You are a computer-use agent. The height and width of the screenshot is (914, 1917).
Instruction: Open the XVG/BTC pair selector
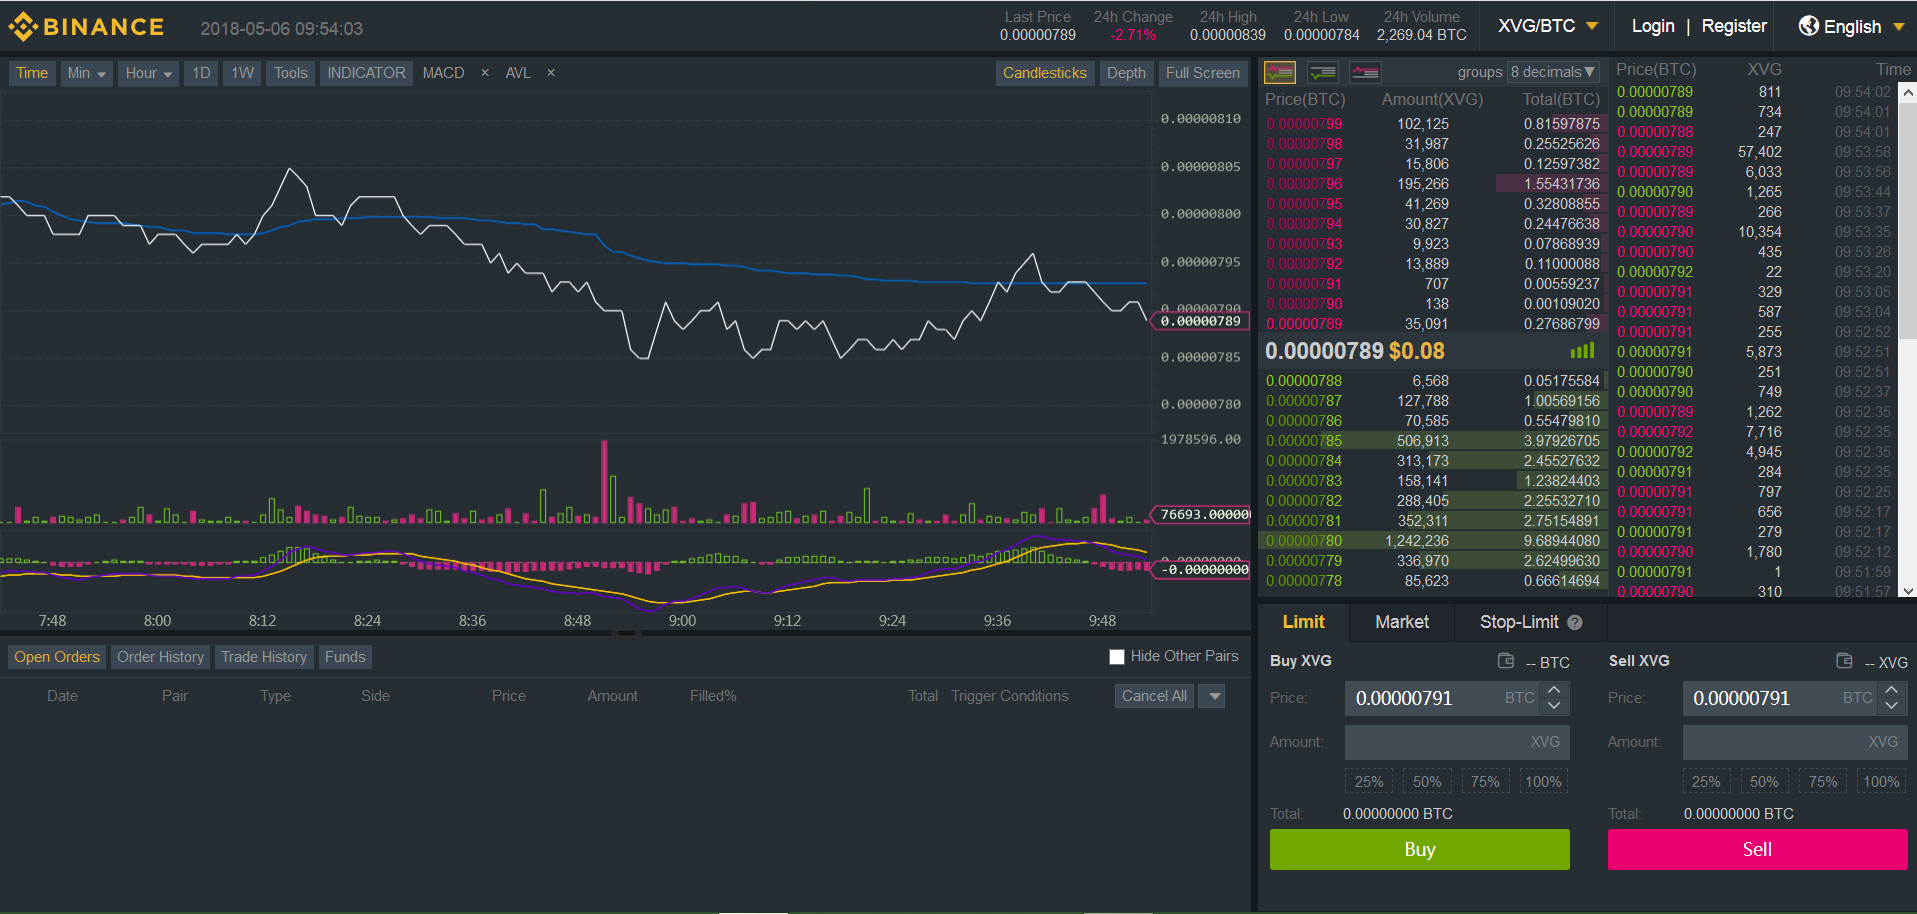click(x=1548, y=26)
